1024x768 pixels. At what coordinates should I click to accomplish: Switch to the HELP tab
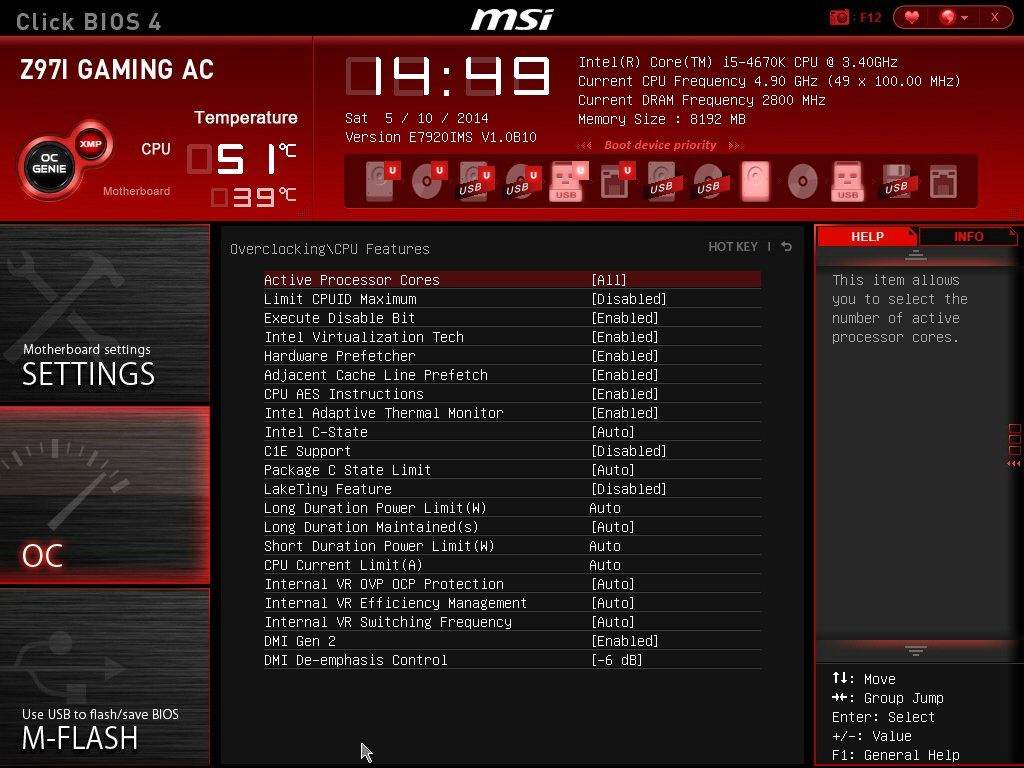867,236
